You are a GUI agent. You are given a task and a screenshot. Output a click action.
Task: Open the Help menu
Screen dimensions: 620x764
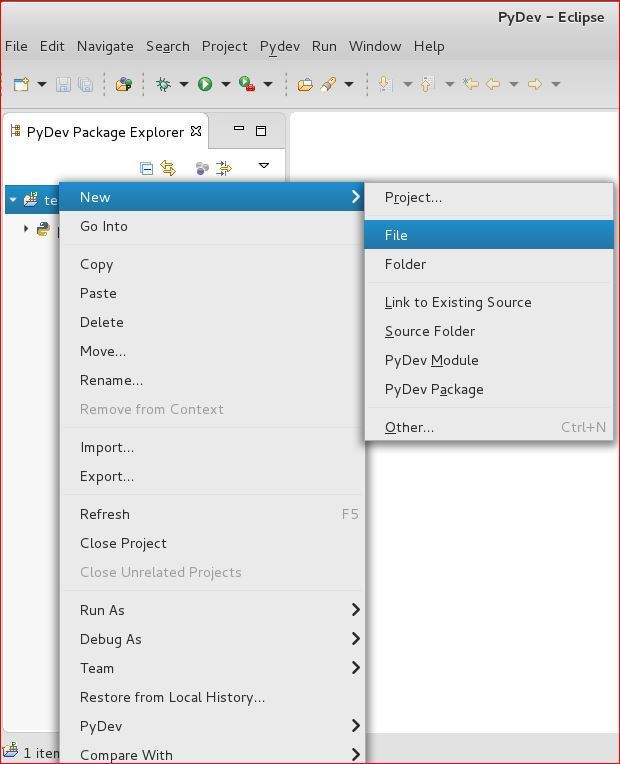coord(429,46)
